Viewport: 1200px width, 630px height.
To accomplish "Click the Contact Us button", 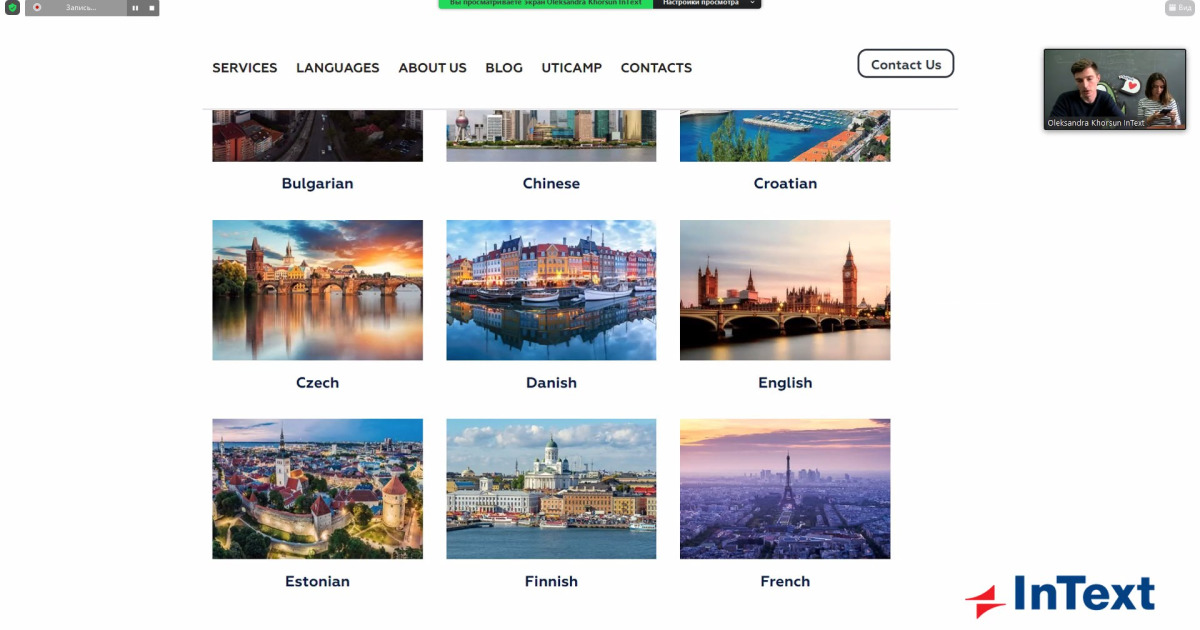I will 906,64.
